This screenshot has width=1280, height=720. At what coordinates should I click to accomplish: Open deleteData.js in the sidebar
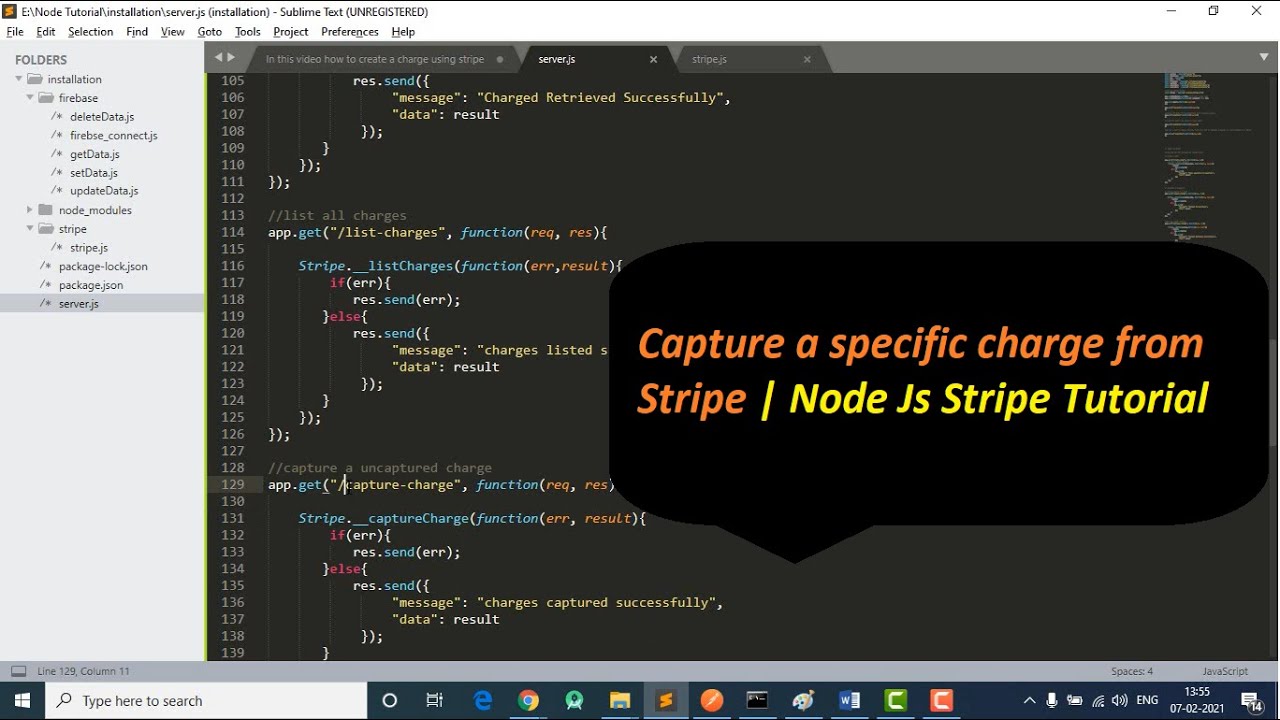pyautogui.click(x=102, y=117)
